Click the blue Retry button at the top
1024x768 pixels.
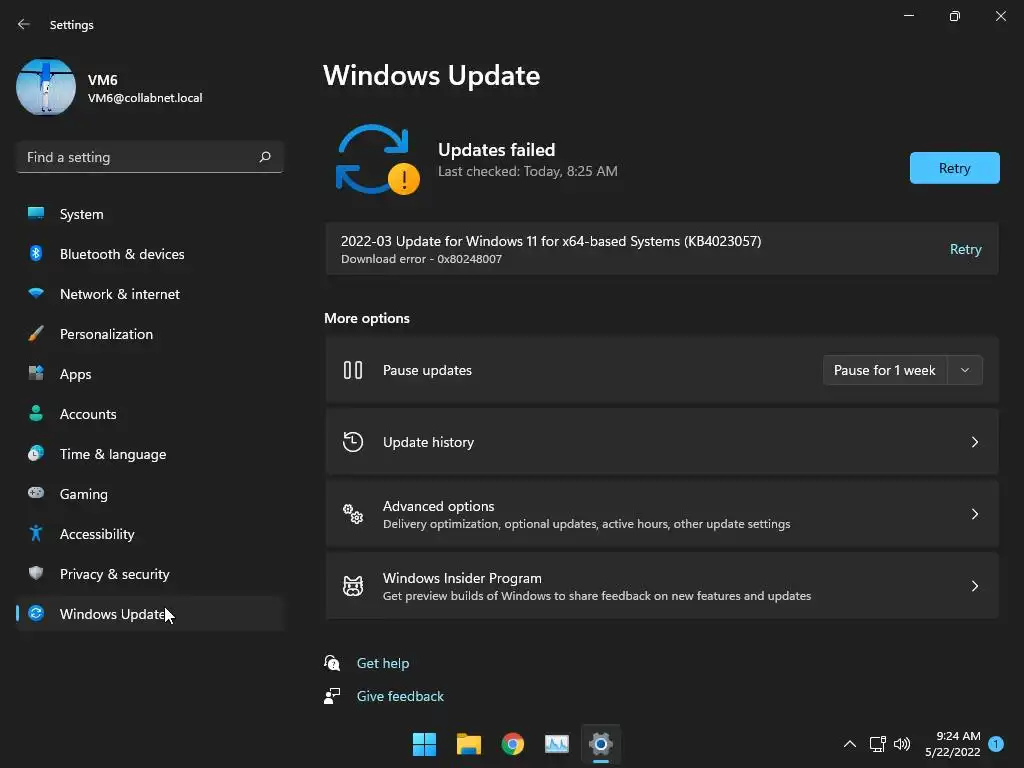[954, 168]
